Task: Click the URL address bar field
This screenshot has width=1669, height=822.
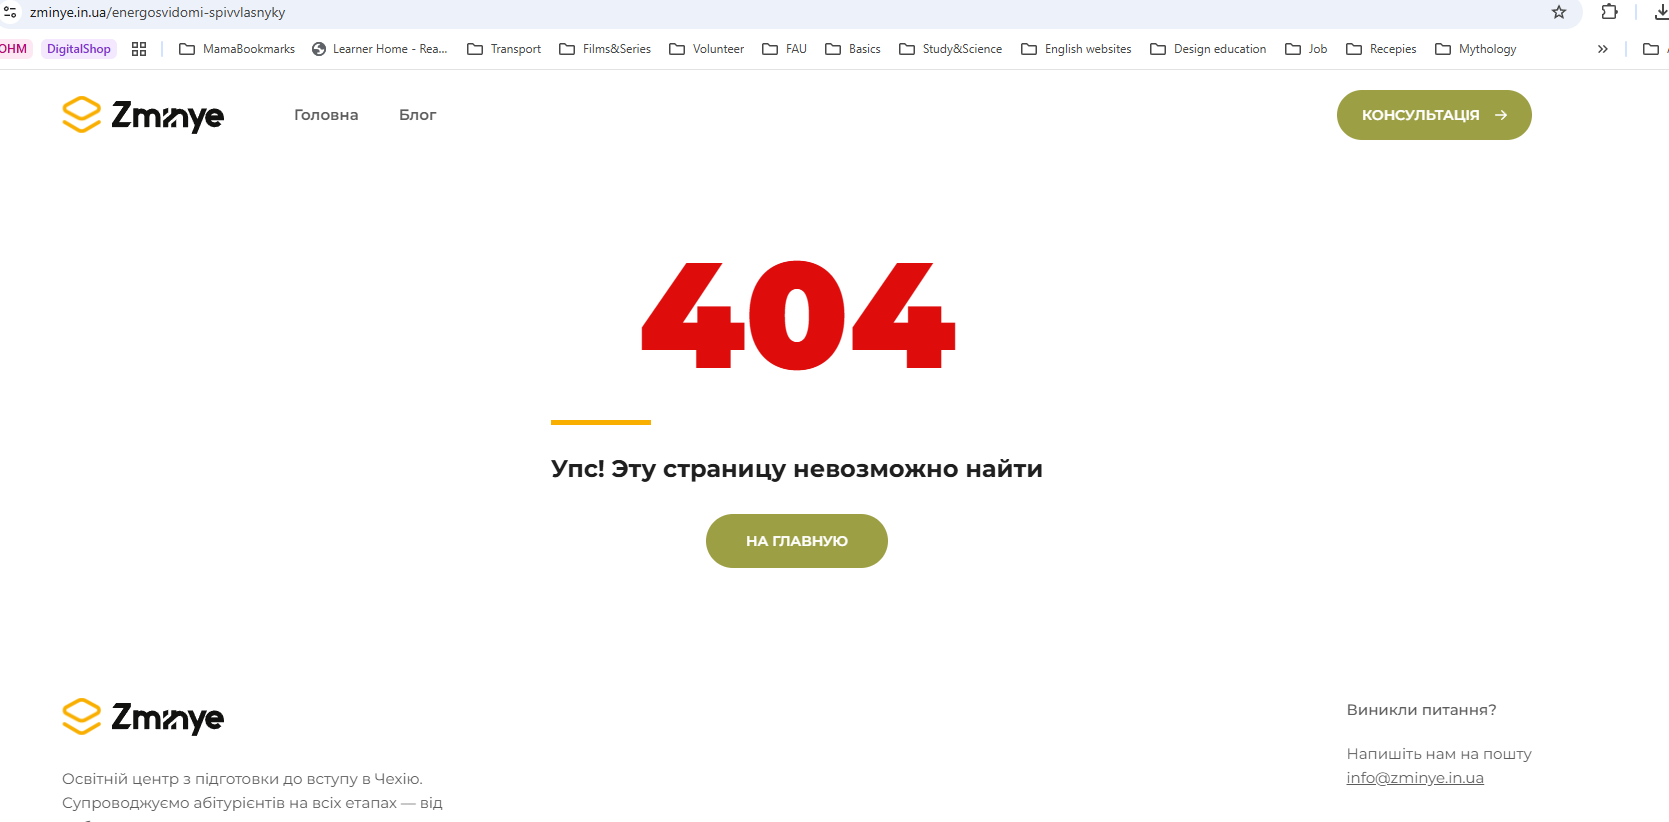Action: click(x=780, y=12)
